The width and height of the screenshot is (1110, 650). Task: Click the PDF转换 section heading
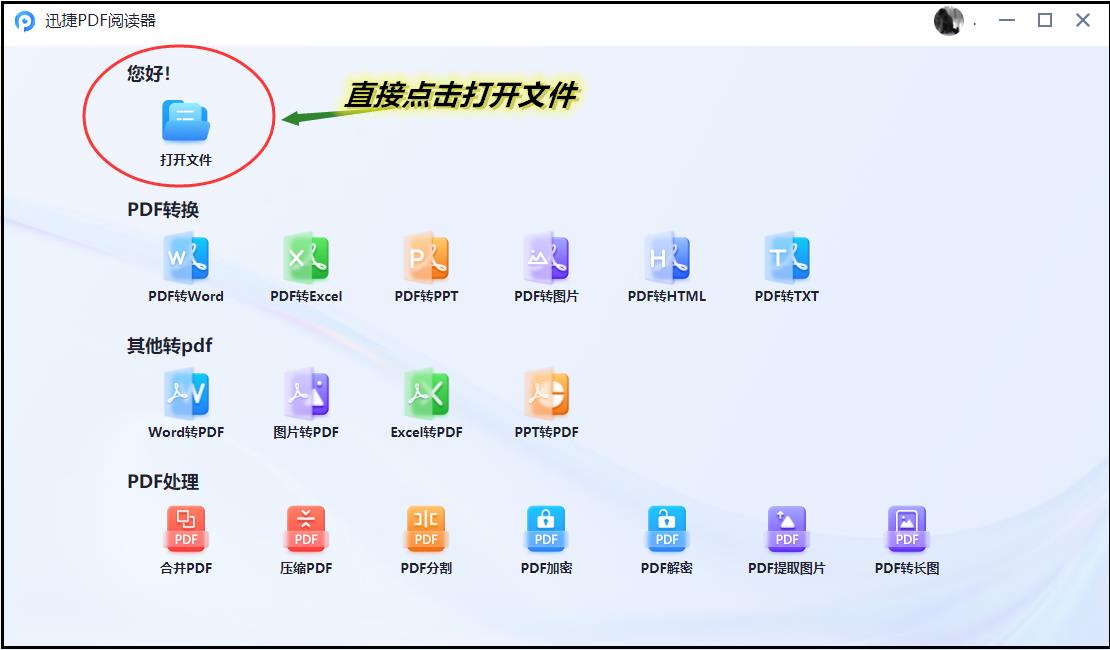[x=163, y=210]
